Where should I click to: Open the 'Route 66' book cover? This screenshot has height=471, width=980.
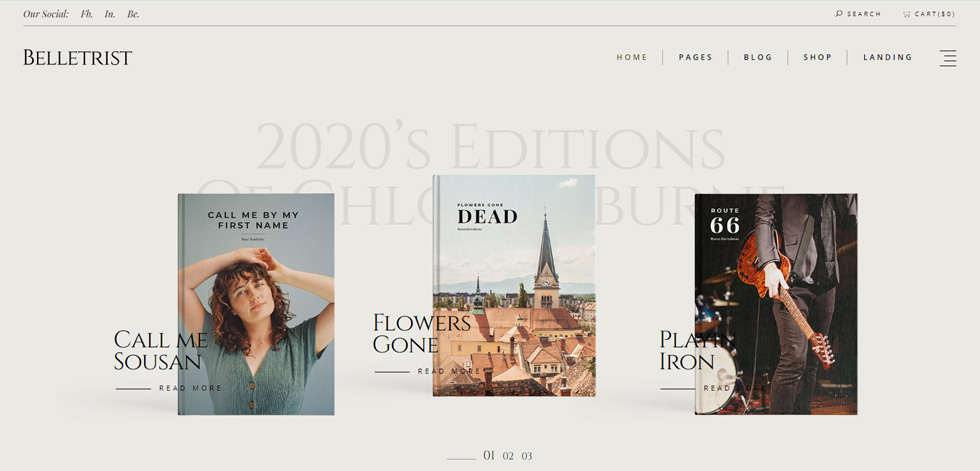(776, 304)
